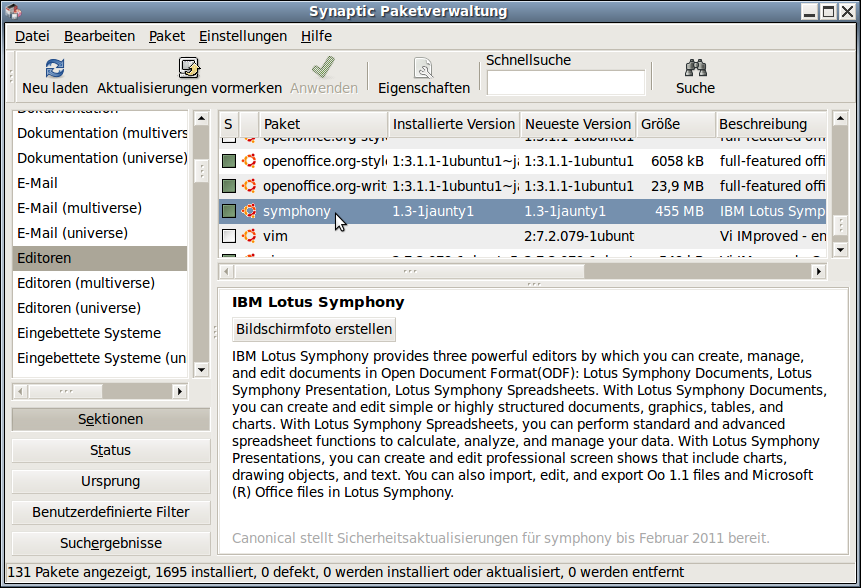Toggle the vim package status checkbox
Image resolution: width=861 pixels, height=588 pixels.
229,237
